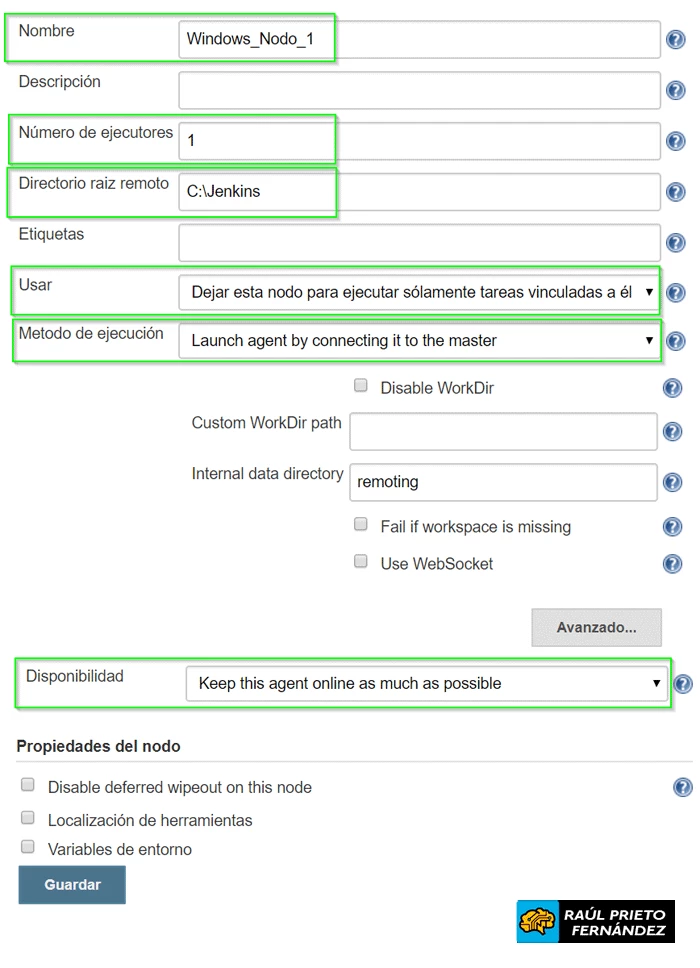This screenshot has width=700, height=968.
Task: Open the Usar dropdown
Action: tap(419, 293)
